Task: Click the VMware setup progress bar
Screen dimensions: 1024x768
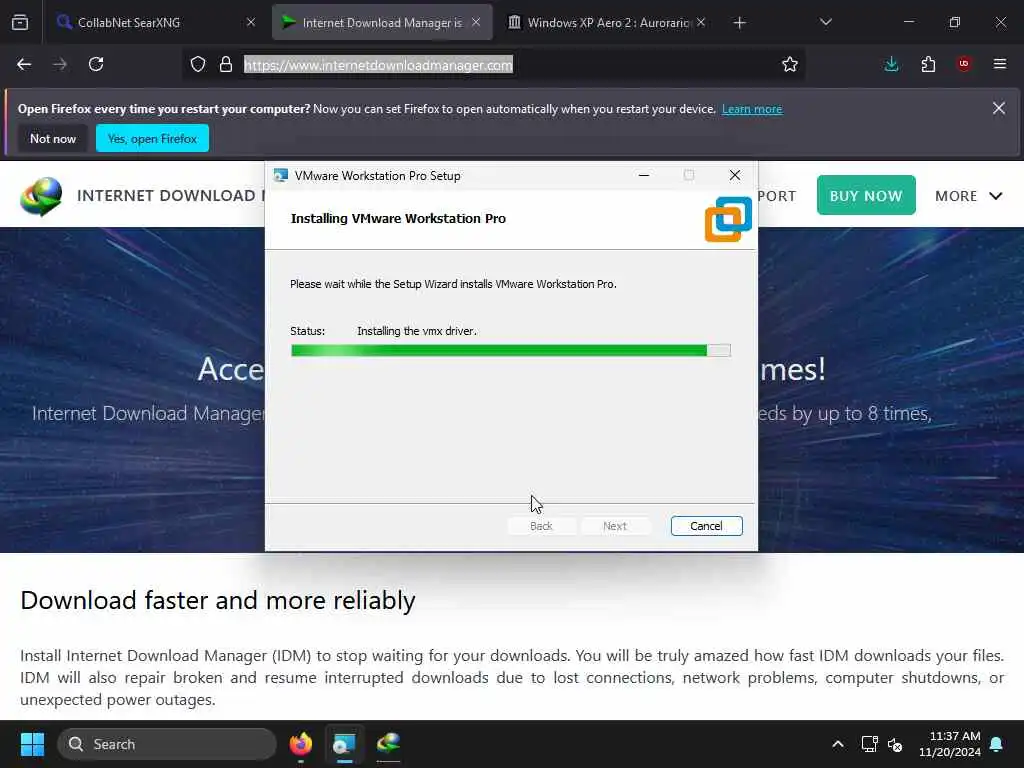Action: [x=511, y=351]
